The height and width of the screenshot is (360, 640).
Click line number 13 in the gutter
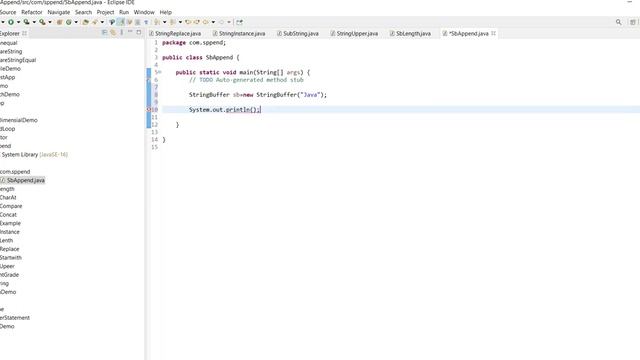pyautogui.click(x=154, y=132)
